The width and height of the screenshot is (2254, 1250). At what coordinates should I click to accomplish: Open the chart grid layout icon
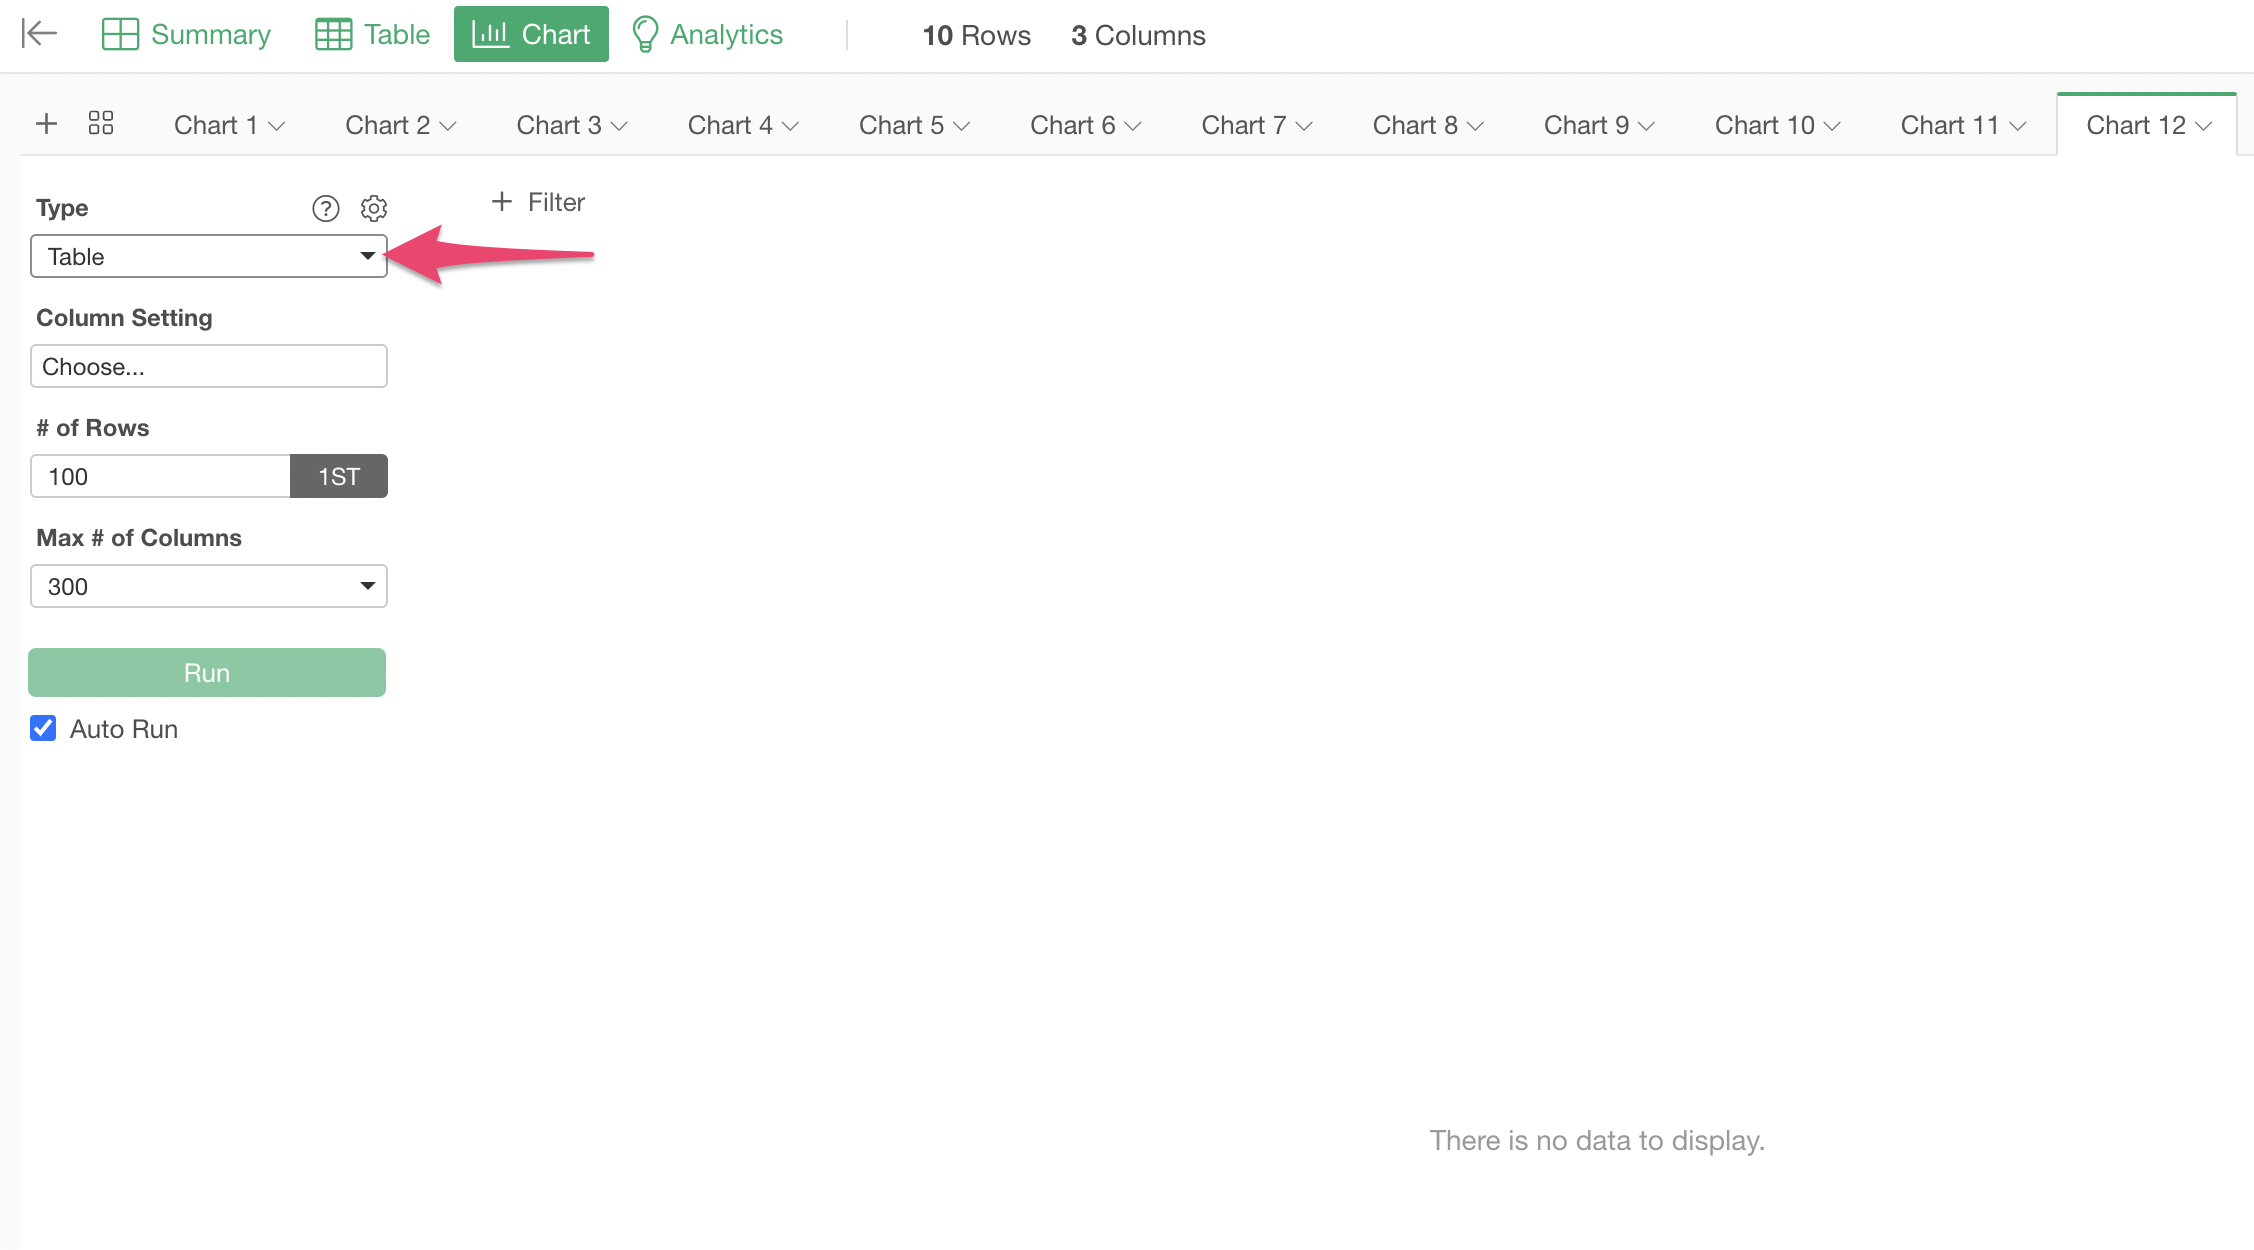[x=101, y=124]
